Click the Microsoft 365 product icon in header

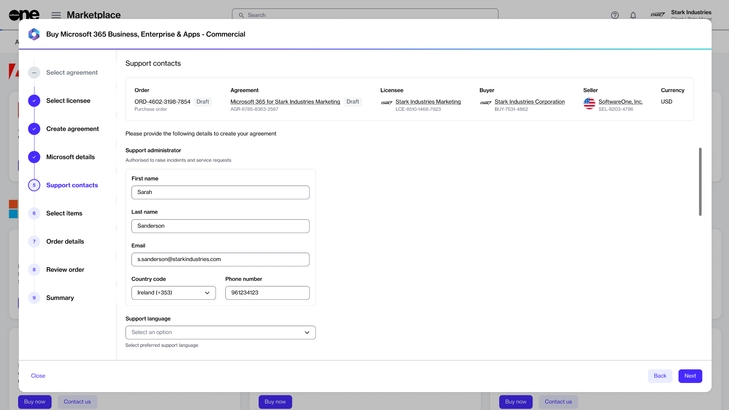pos(34,34)
